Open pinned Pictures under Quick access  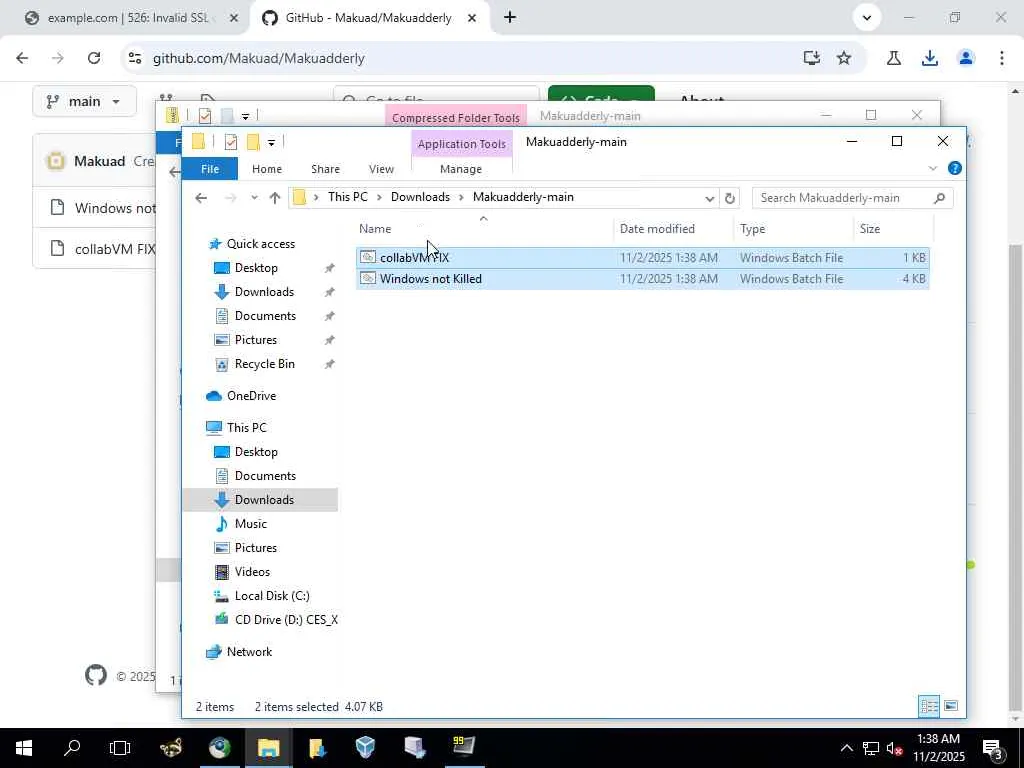pyautogui.click(x=255, y=340)
